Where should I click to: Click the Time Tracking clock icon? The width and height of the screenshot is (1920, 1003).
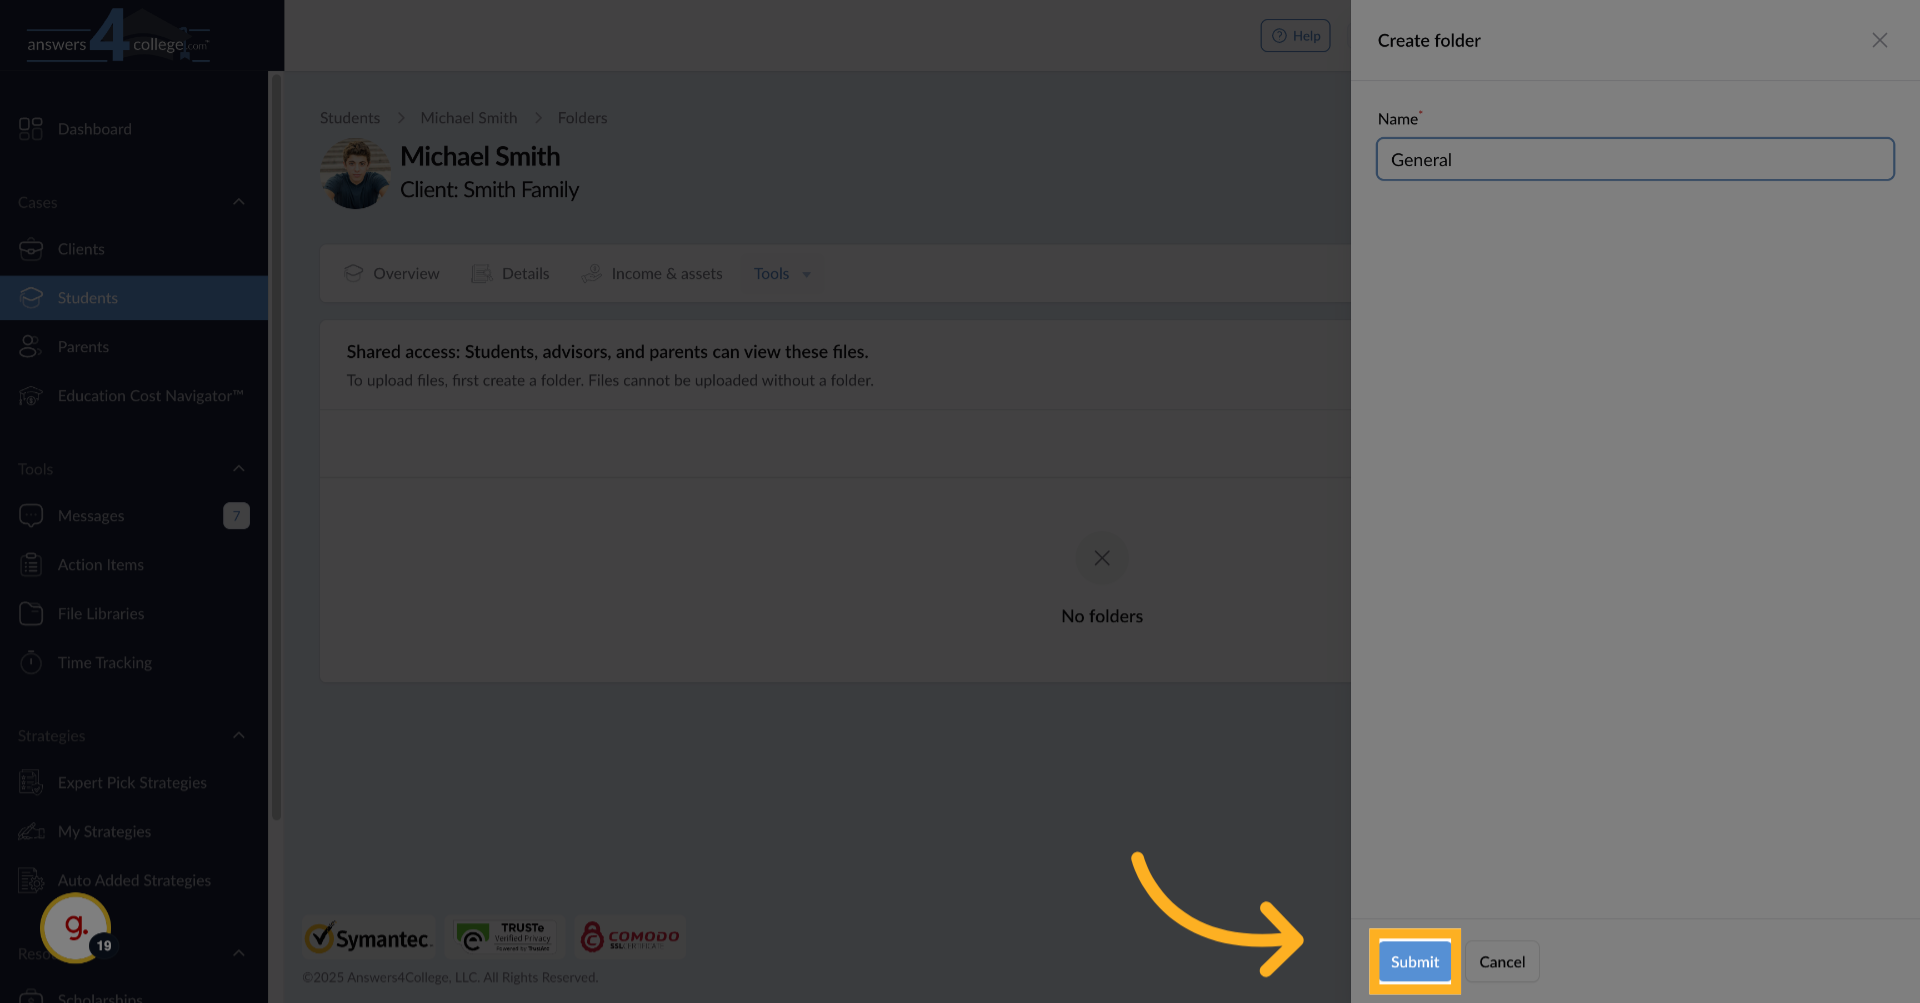pyautogui.click(x=31, y=662)
